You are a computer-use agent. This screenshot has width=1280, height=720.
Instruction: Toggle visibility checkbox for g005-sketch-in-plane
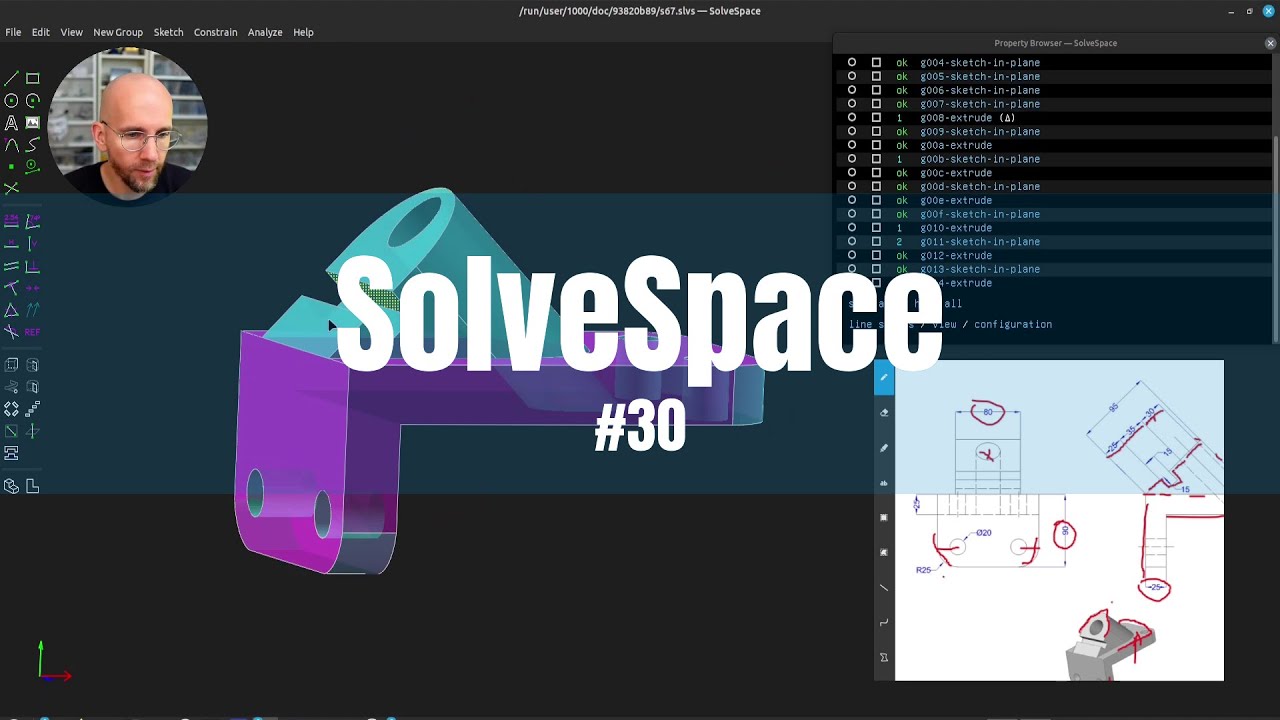[876, 76]
